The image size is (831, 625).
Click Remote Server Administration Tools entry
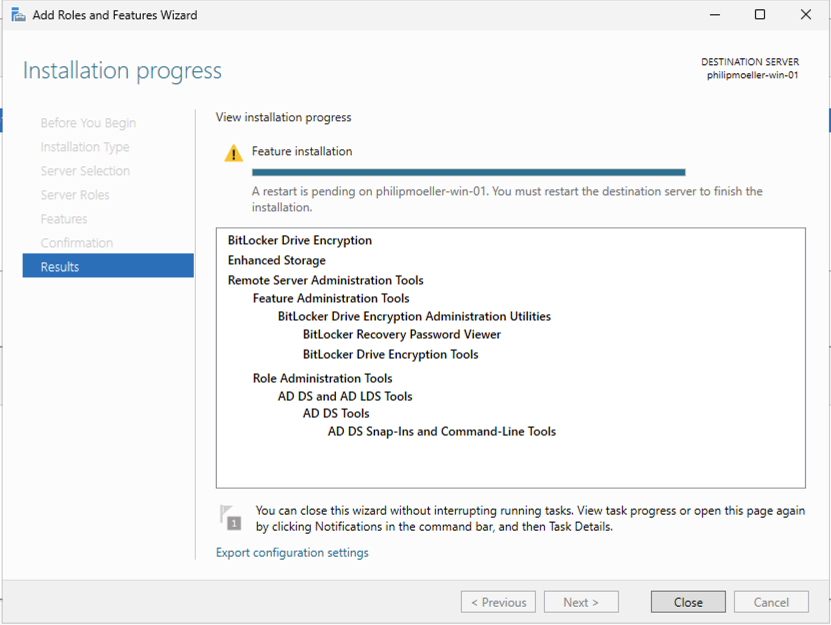[325, 280]
